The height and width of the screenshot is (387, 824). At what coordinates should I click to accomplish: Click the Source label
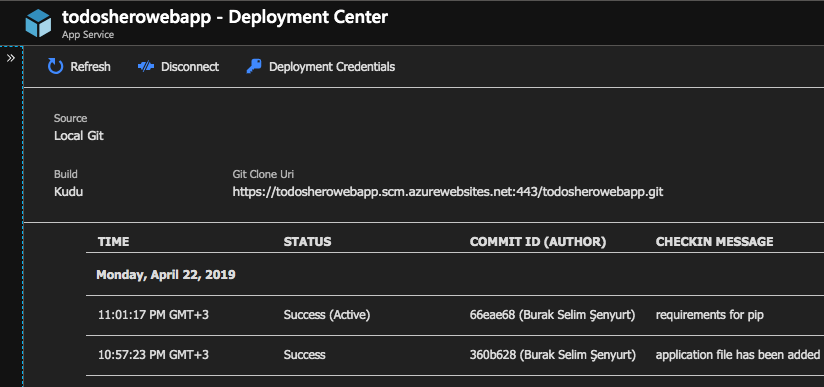(x=70, y=118)
